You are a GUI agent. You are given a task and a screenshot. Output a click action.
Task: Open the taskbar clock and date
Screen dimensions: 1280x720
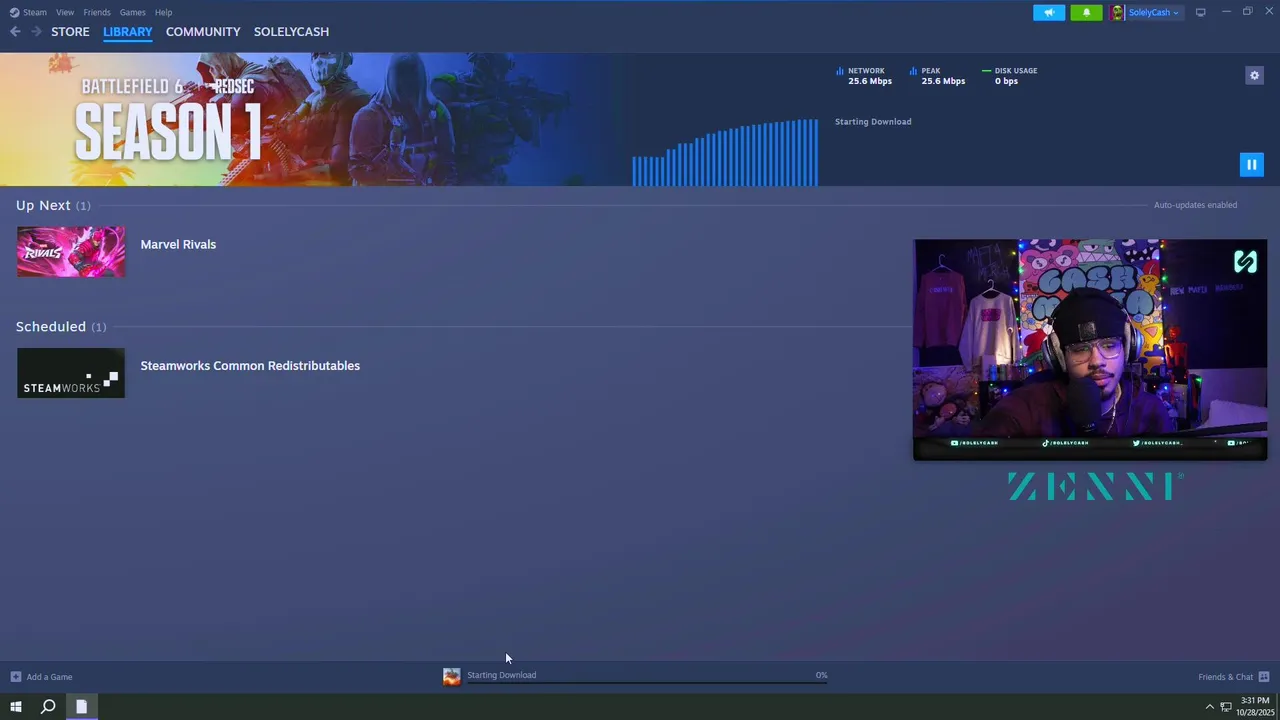(x=1254, y=707)
